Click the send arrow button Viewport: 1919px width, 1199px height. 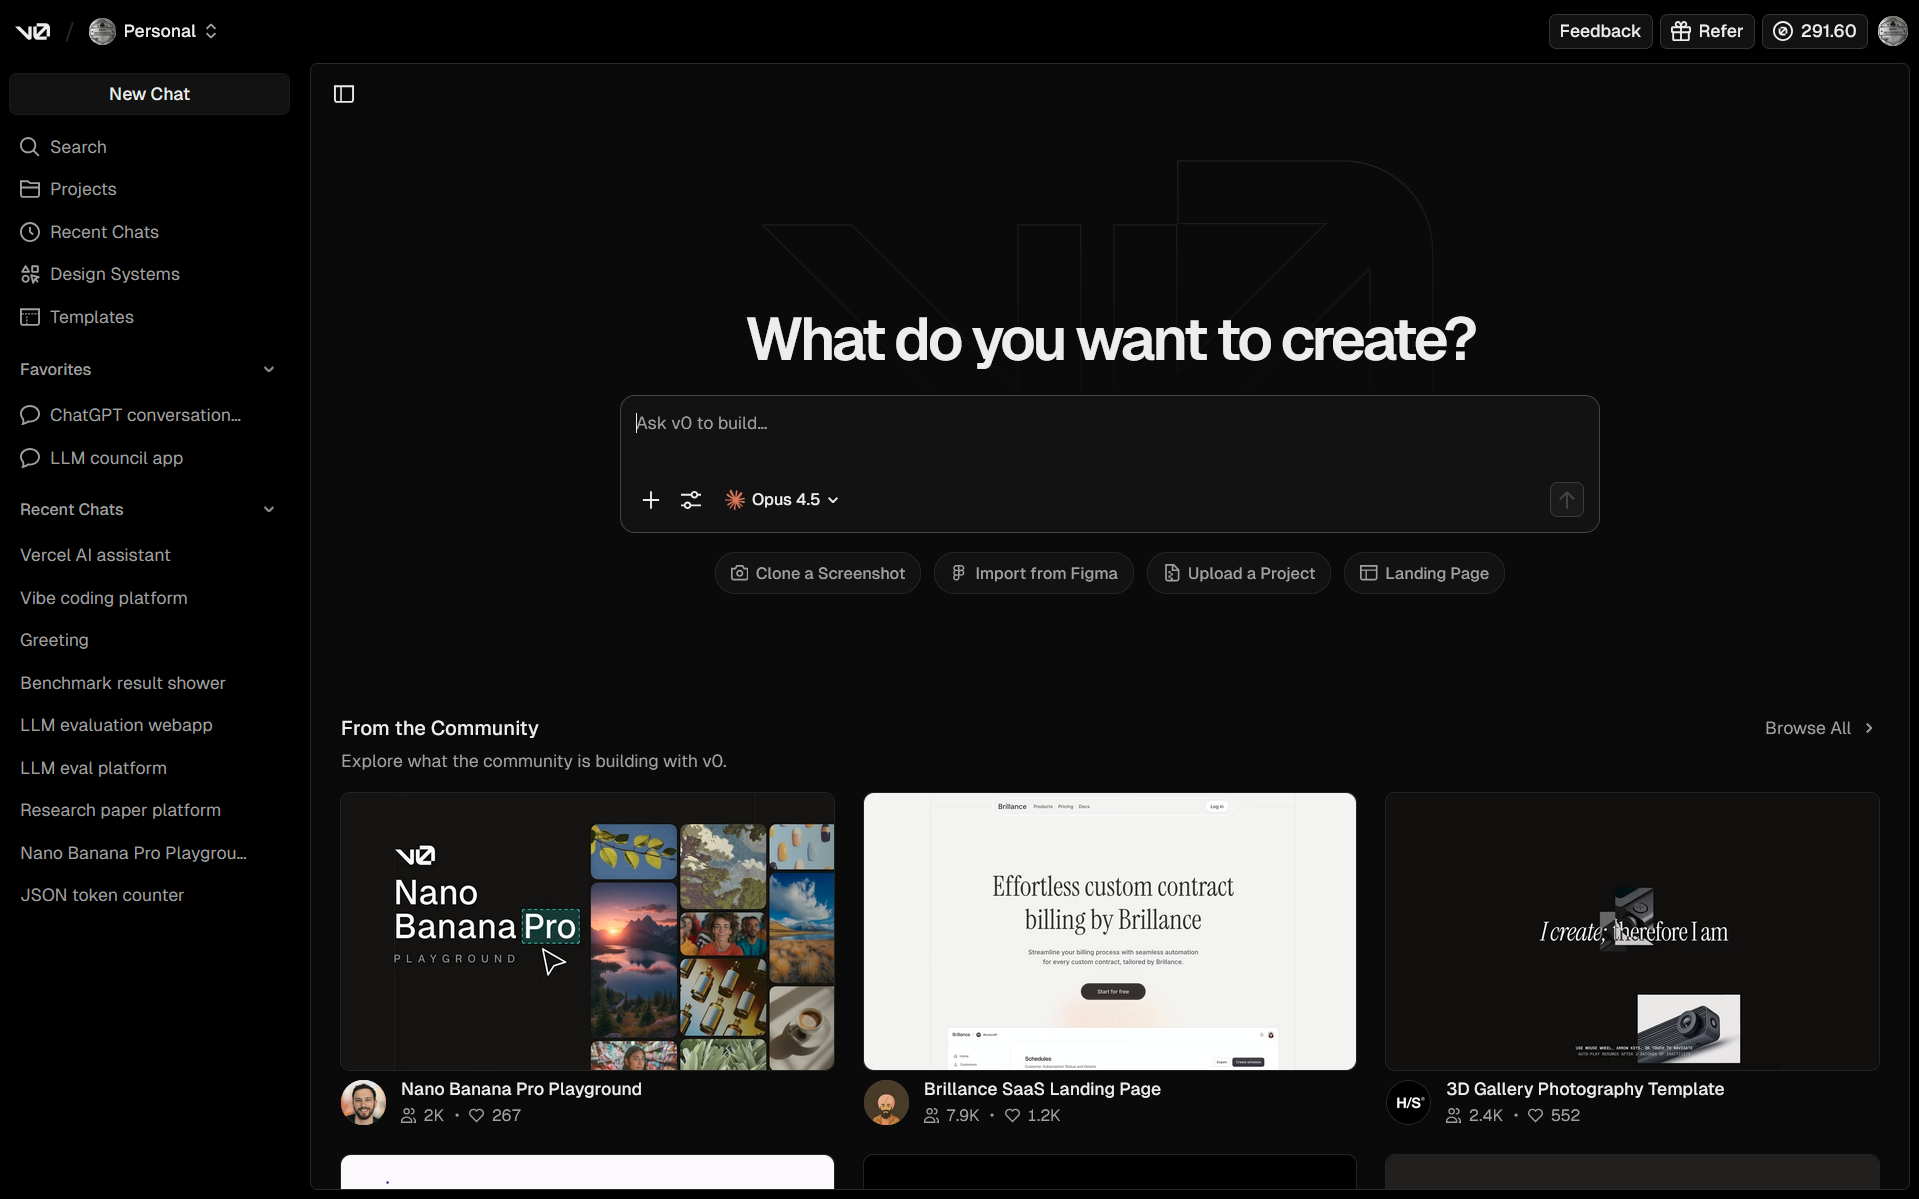(1566, 500)
